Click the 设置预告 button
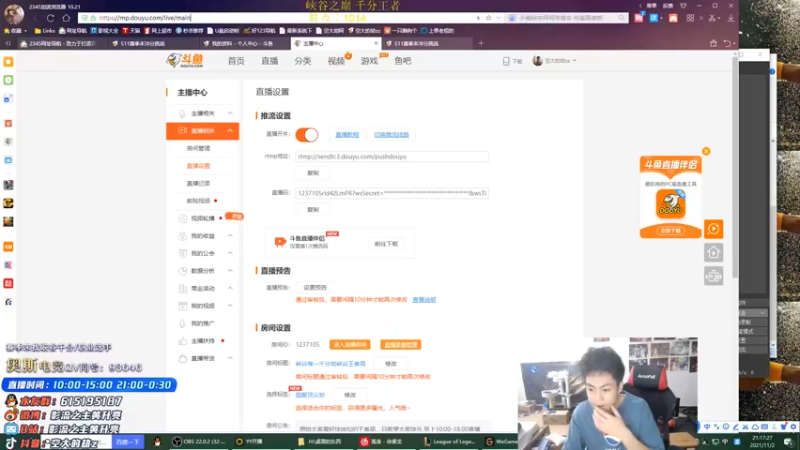 click(x=315, y=287)
